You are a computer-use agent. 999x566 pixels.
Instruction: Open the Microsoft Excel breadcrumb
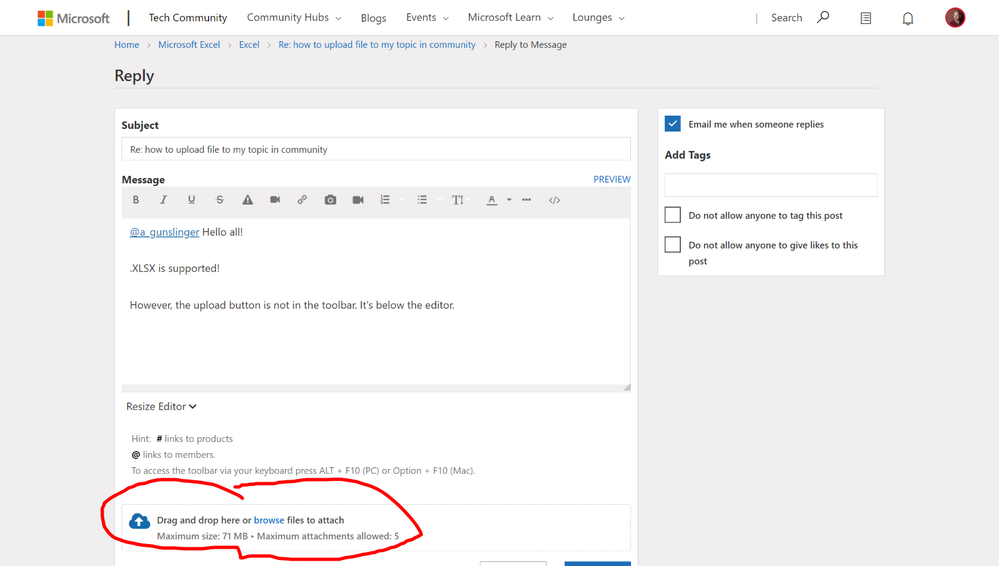coord(189,45)
